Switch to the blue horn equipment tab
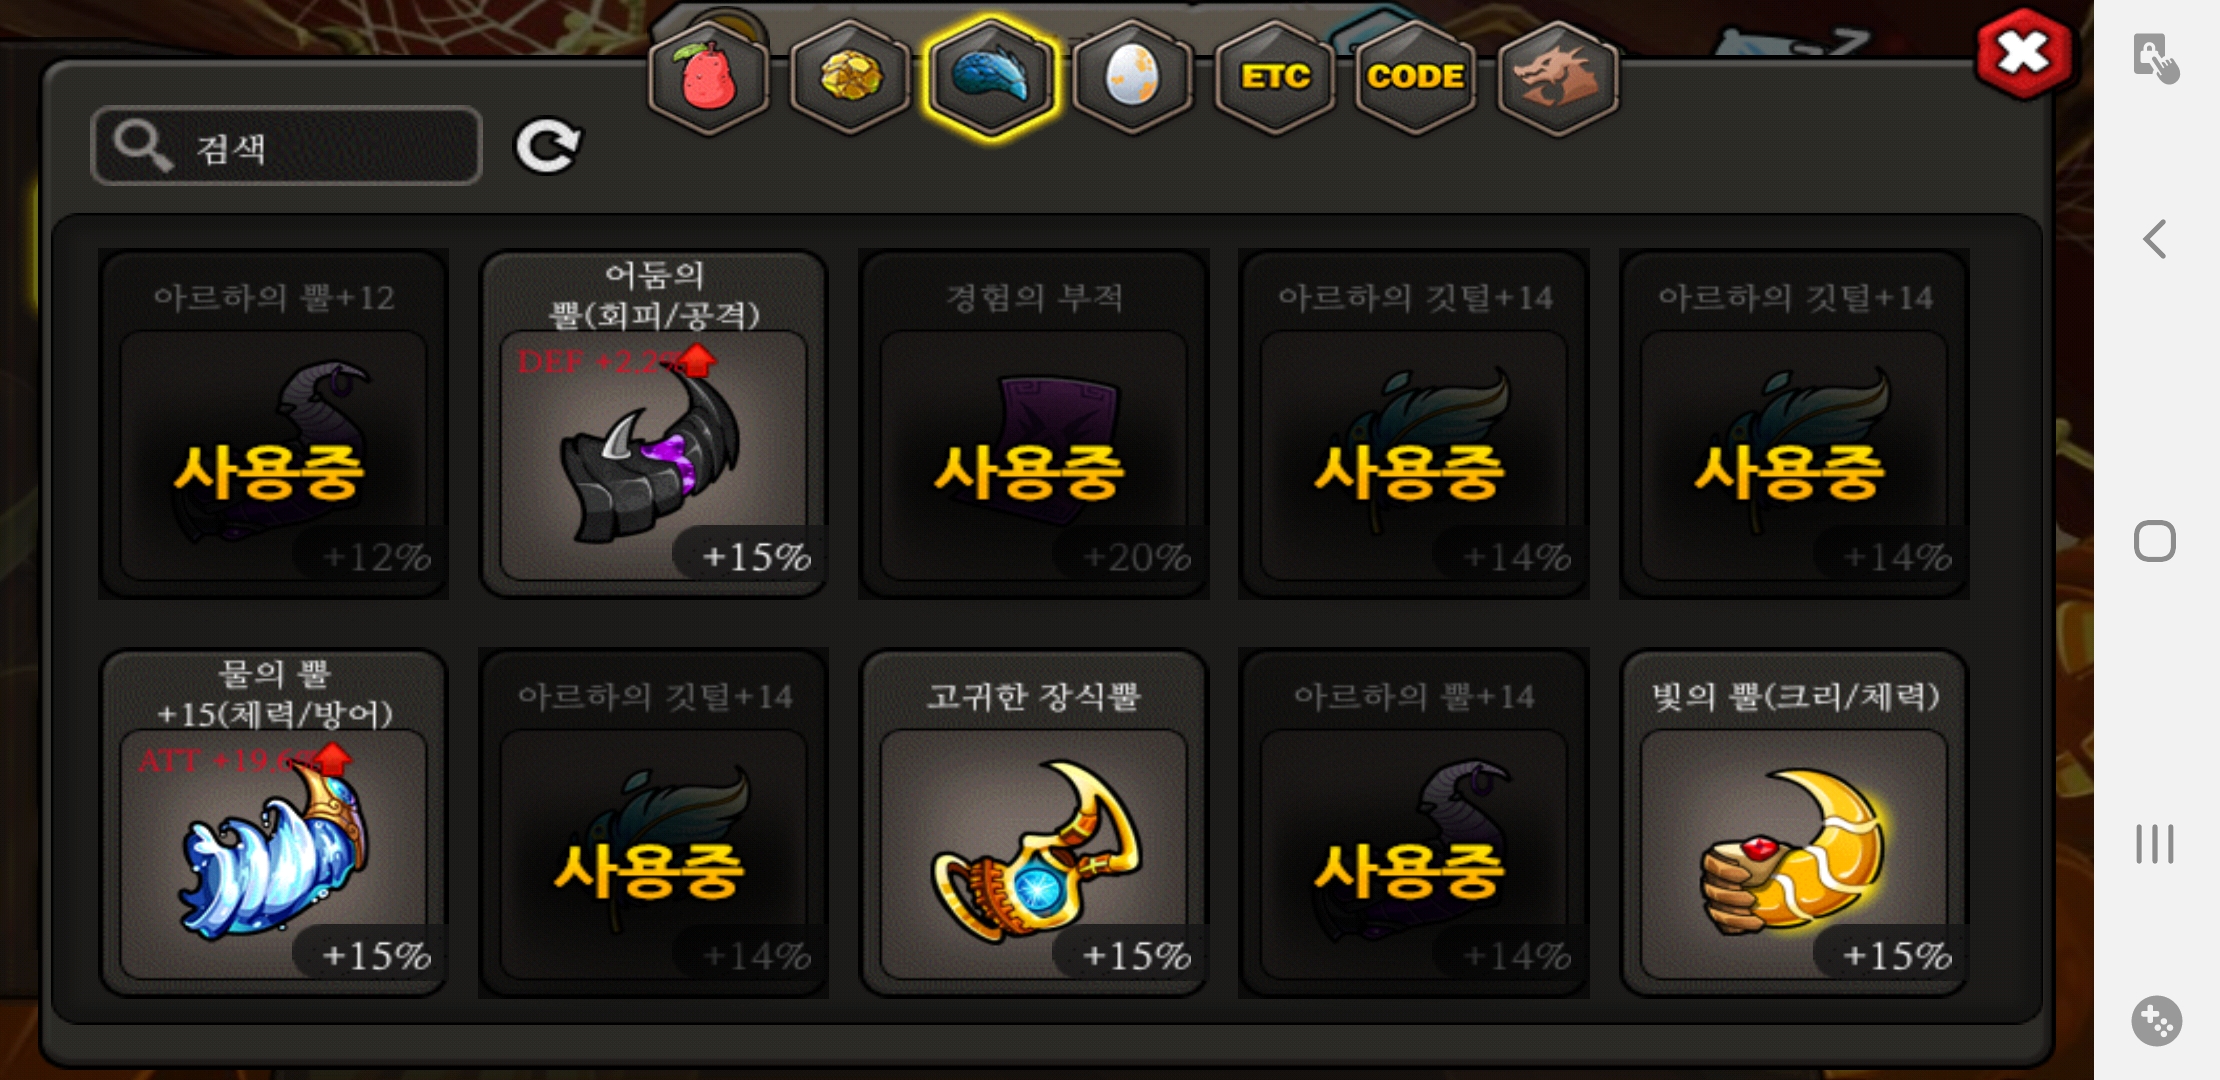 tap(991, 78)
